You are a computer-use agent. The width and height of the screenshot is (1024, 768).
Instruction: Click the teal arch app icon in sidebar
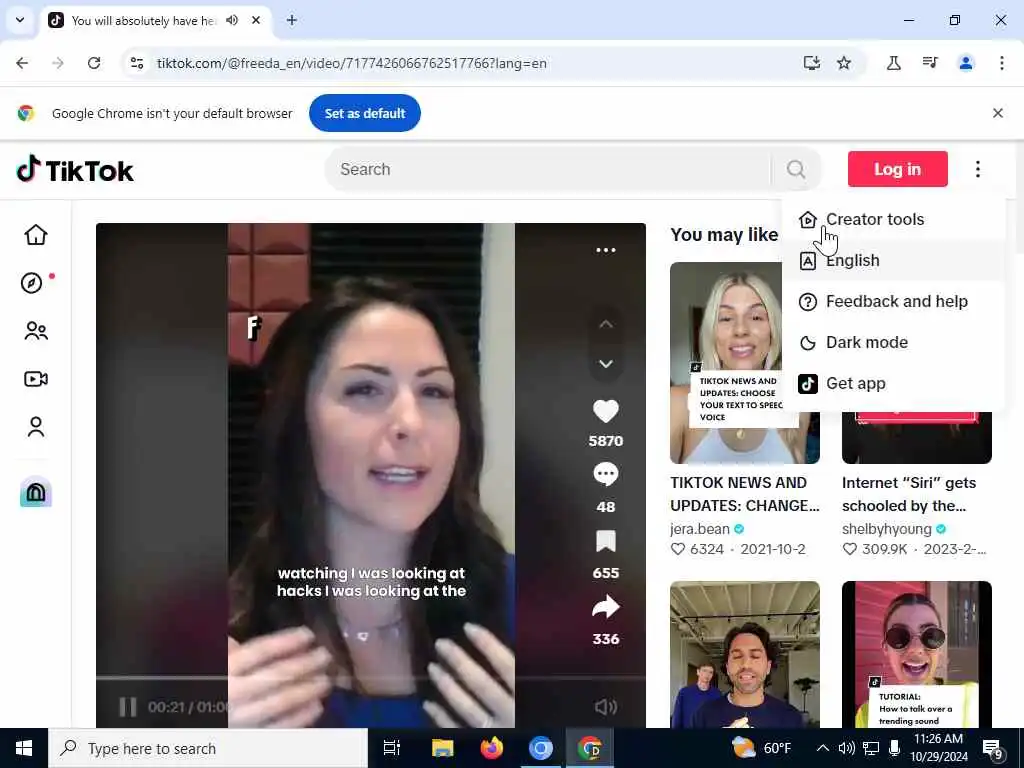tap(36, 492)
